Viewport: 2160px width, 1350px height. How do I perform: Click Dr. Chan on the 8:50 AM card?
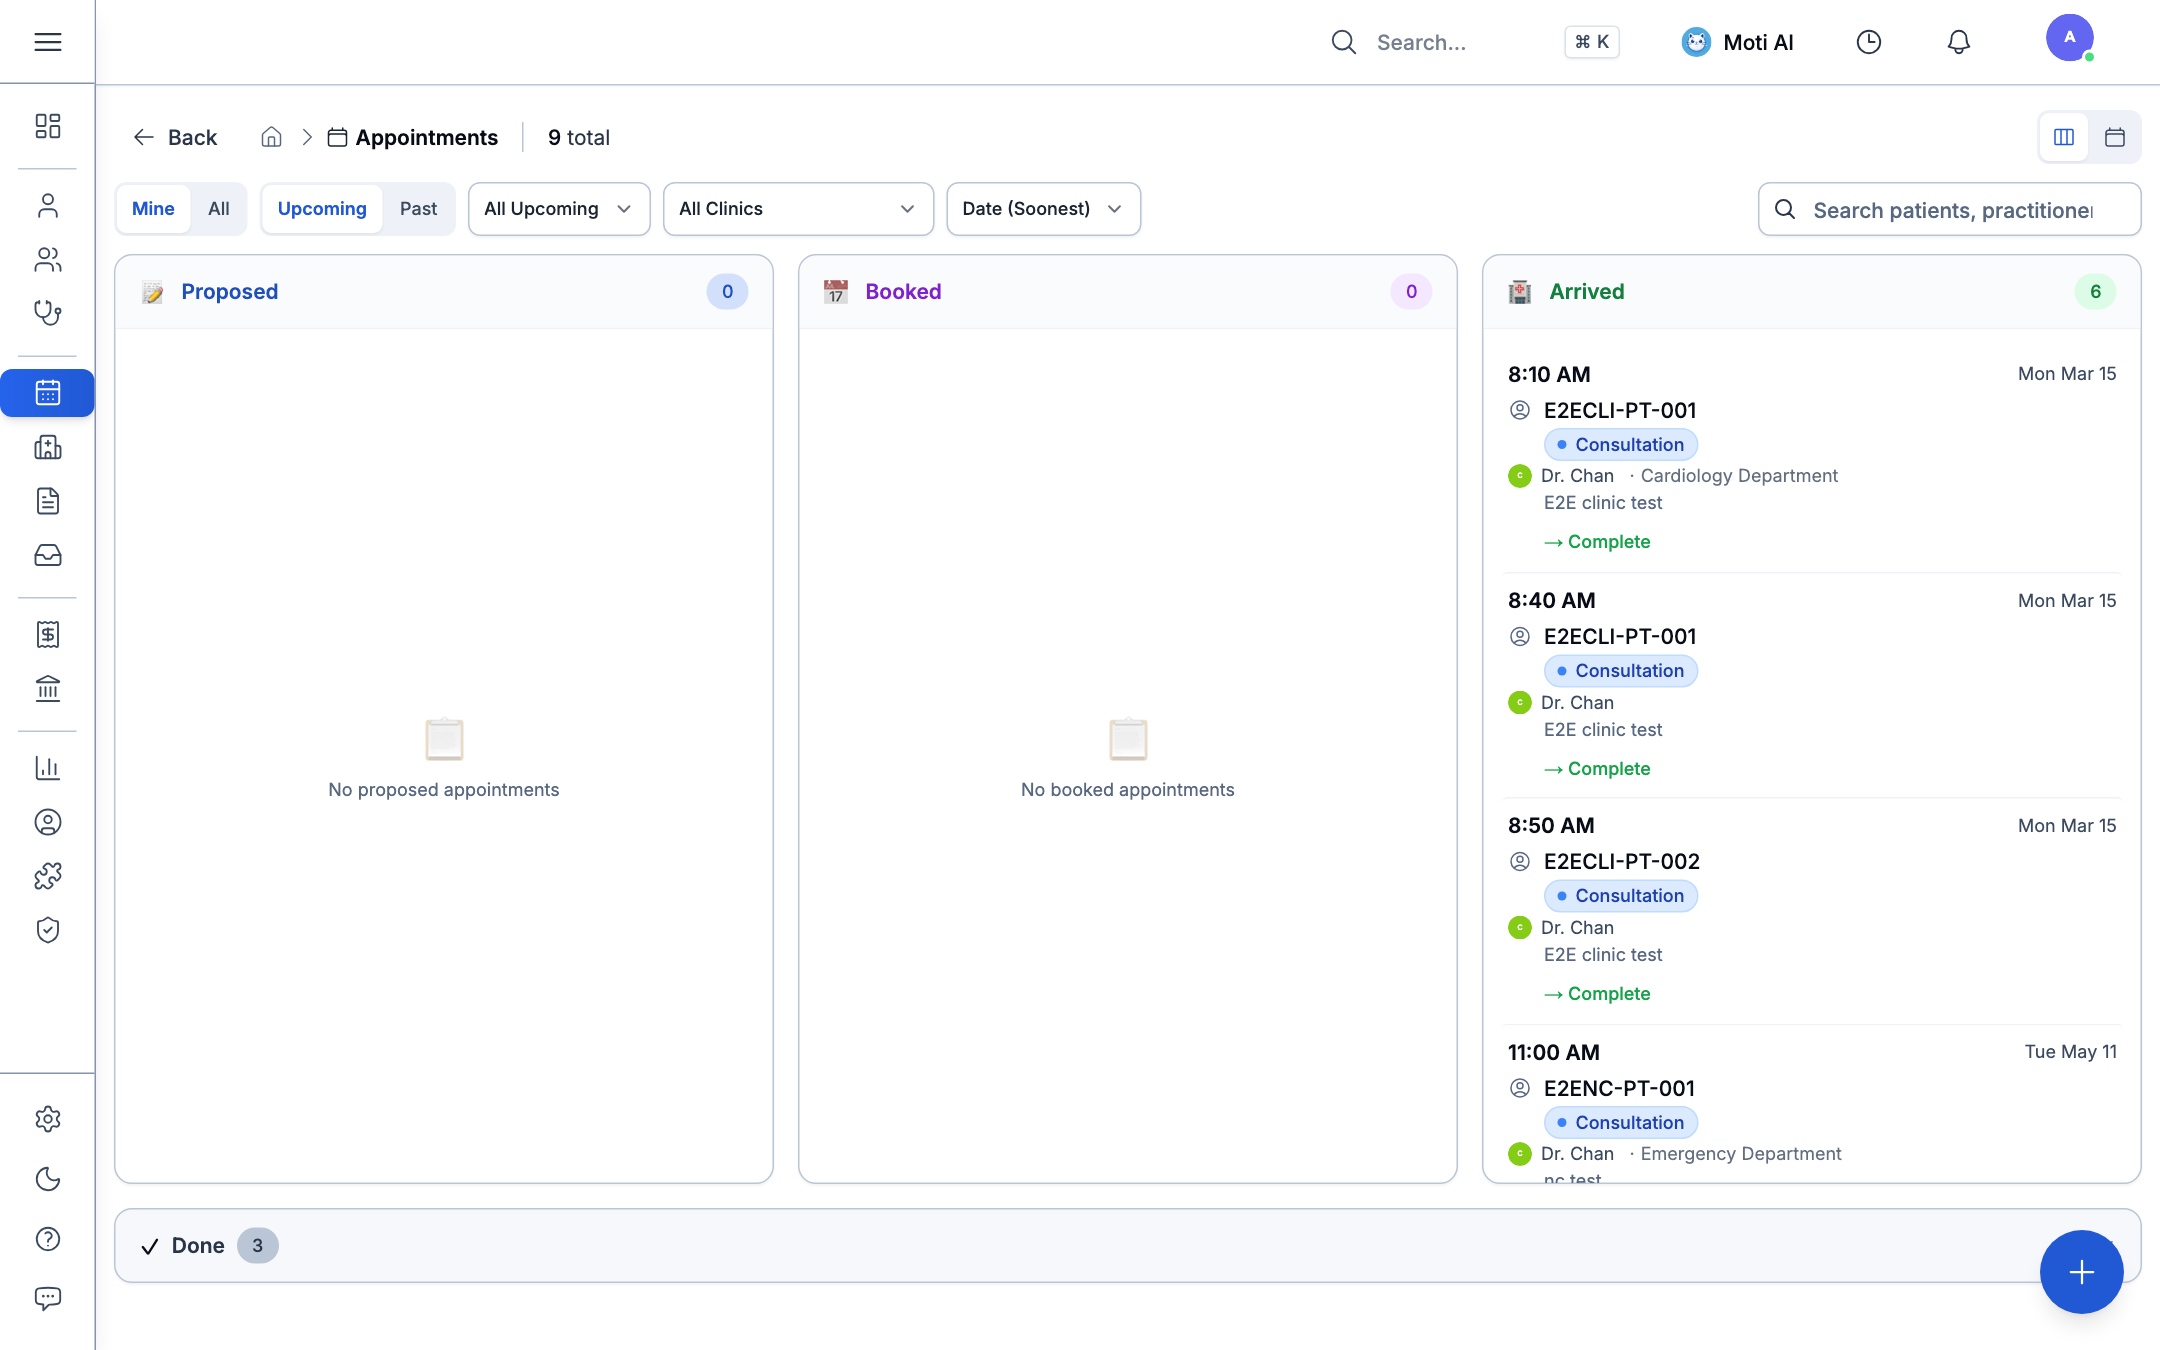[x=1577, y=927]
